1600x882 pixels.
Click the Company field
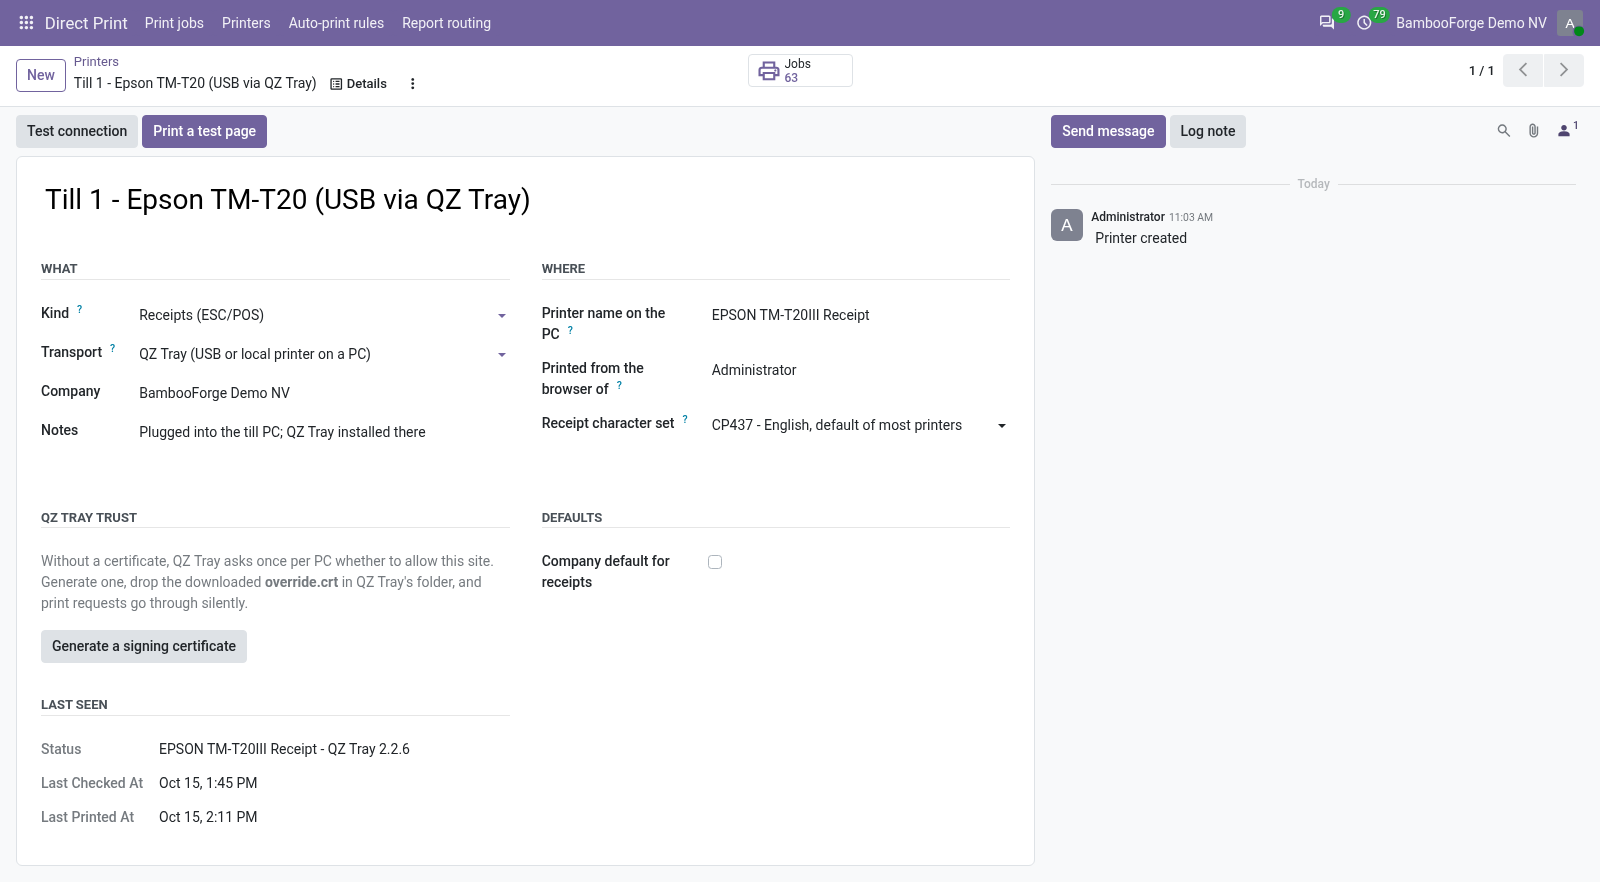click(324, 393)
